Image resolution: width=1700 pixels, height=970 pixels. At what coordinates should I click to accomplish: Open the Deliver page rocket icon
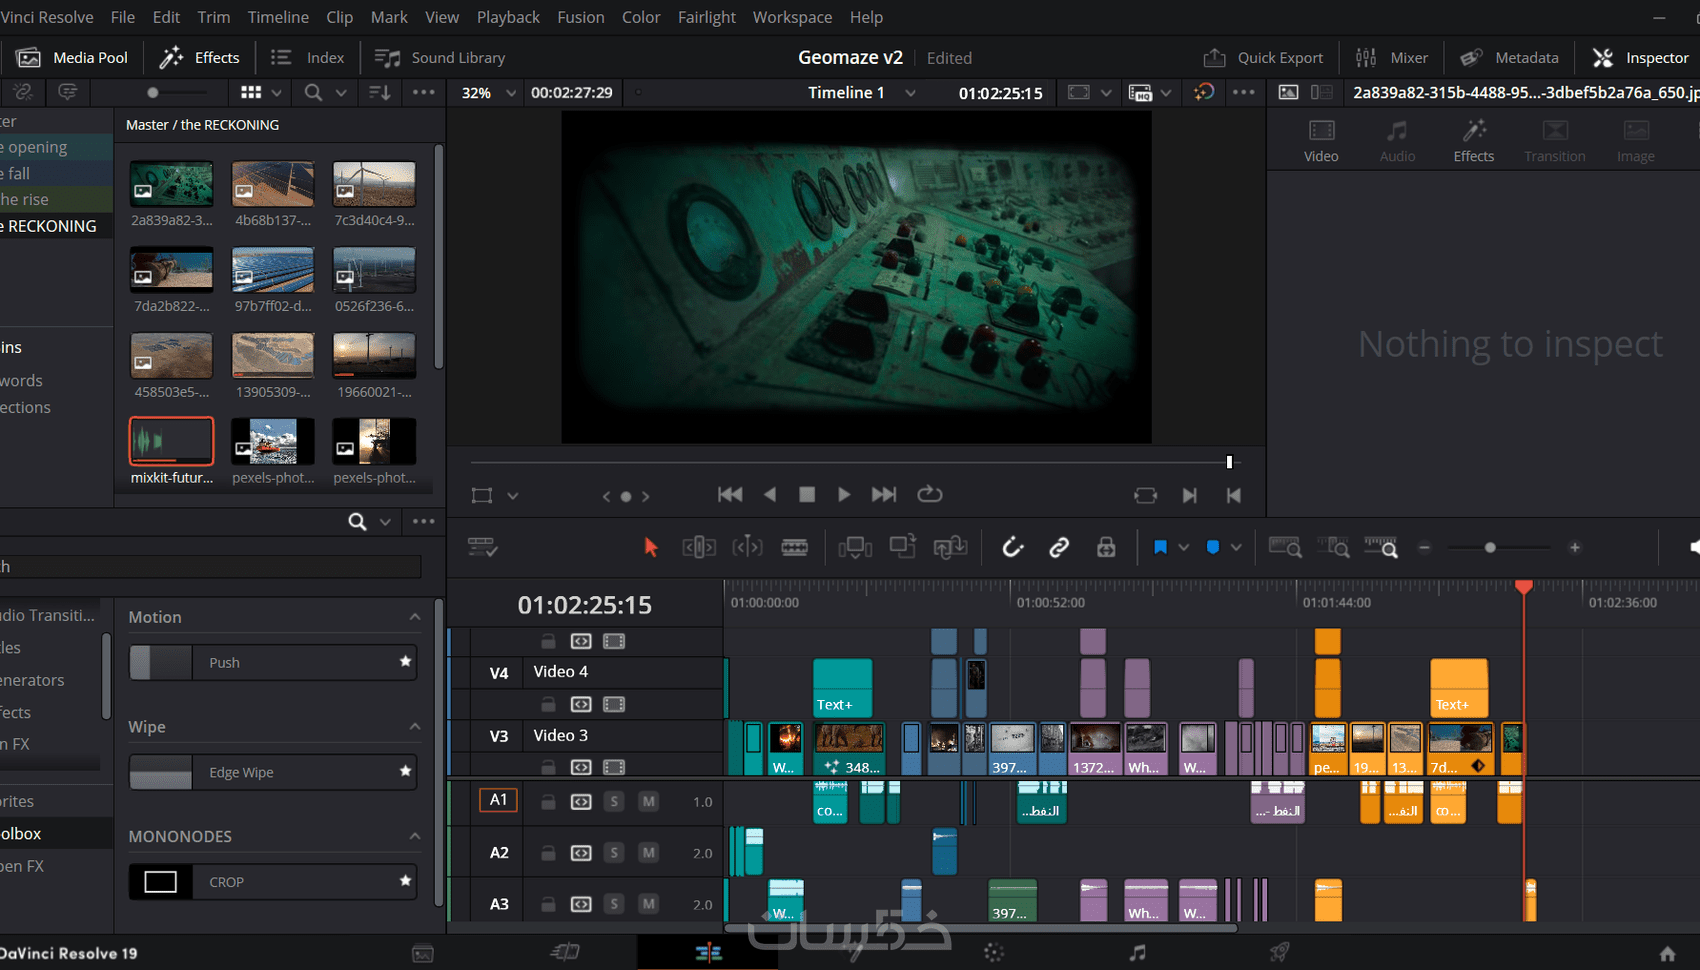[x=1279, y=953]
